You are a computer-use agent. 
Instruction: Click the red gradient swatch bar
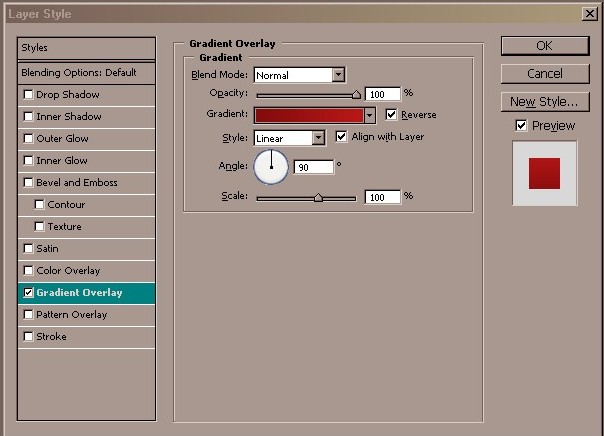308,116
